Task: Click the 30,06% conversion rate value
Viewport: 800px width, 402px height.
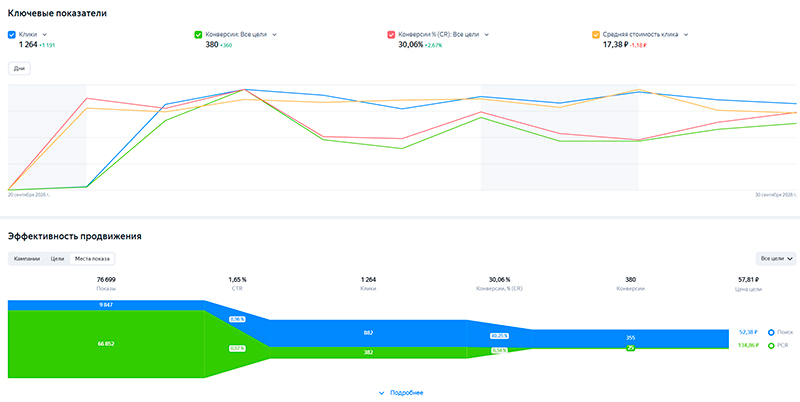Action: tap(411, 44)
